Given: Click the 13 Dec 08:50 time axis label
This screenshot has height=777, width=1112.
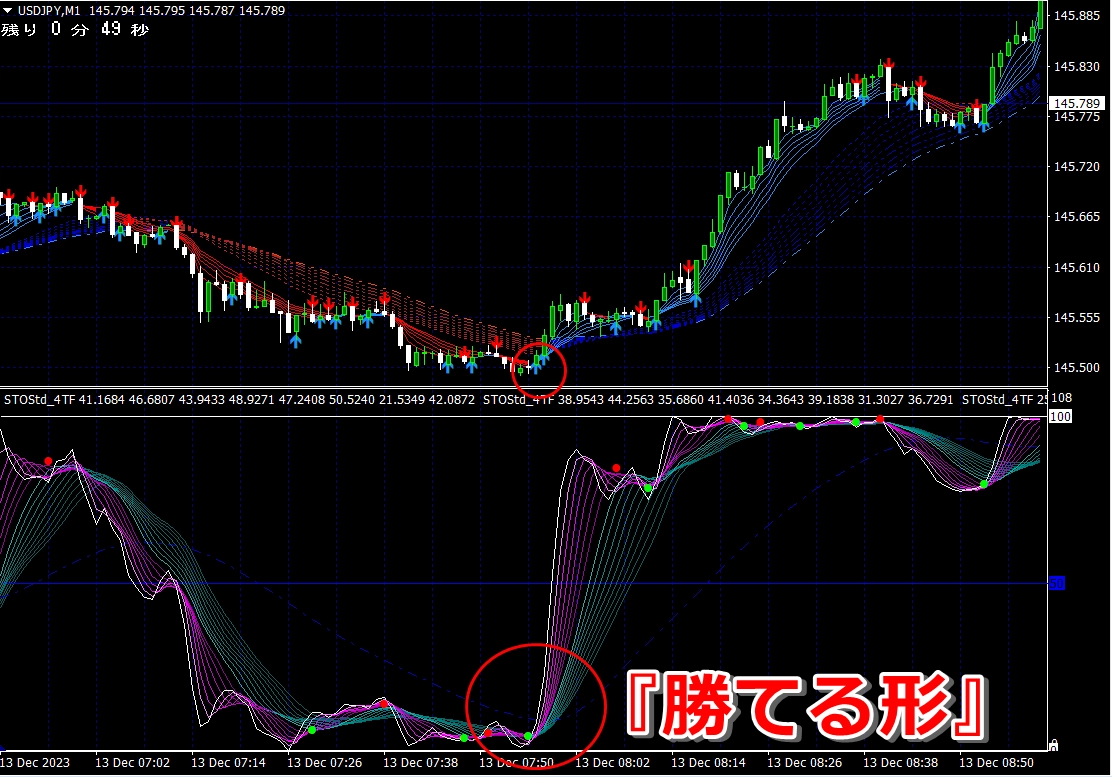Looking at the screenshot, I should 994,762.
